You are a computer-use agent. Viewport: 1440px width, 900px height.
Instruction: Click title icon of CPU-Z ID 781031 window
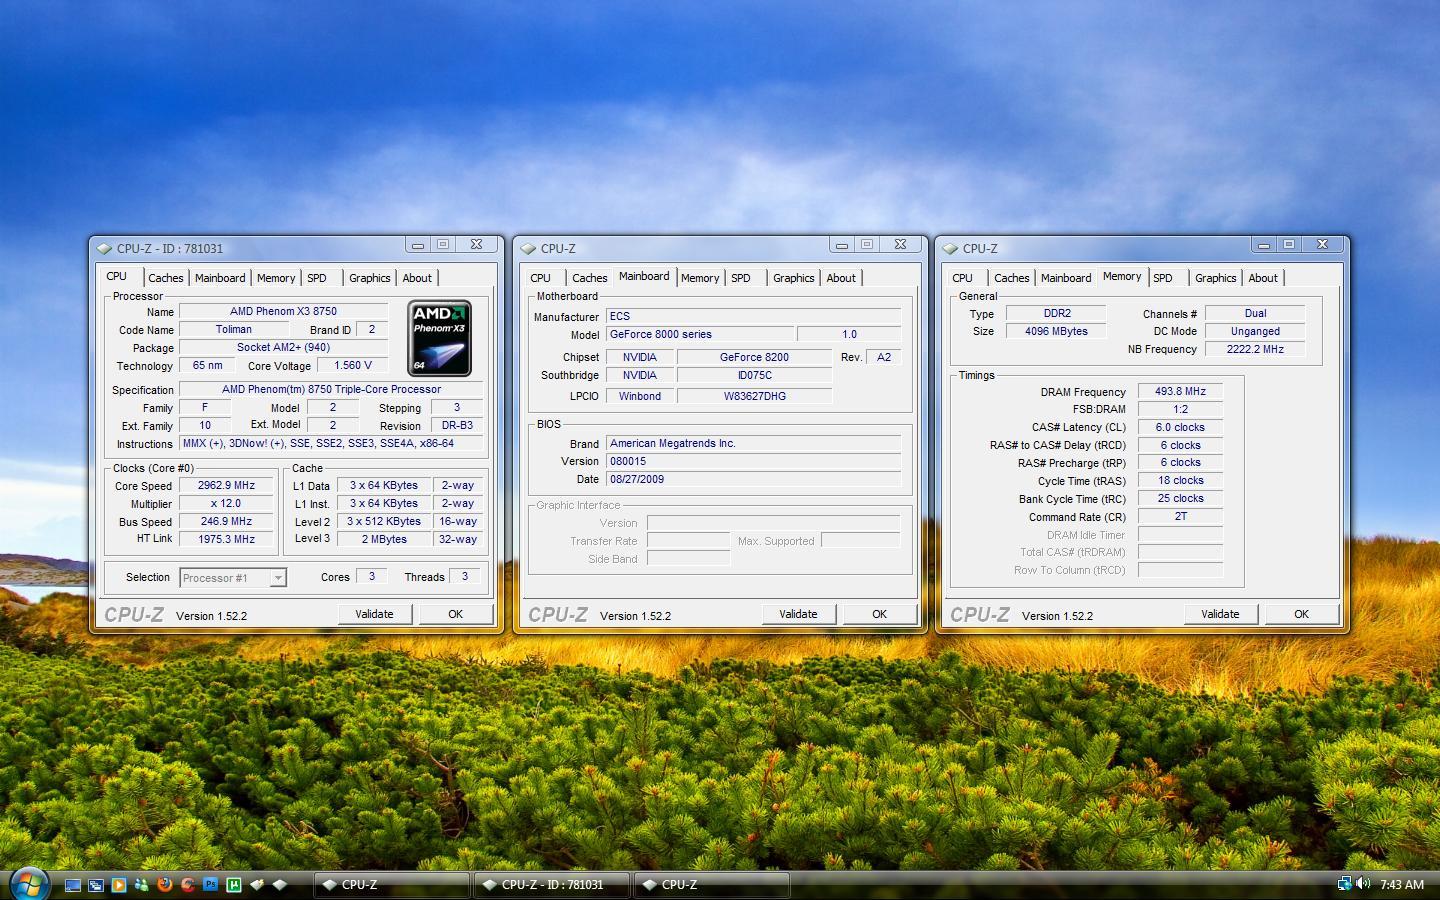pos(104,249)
